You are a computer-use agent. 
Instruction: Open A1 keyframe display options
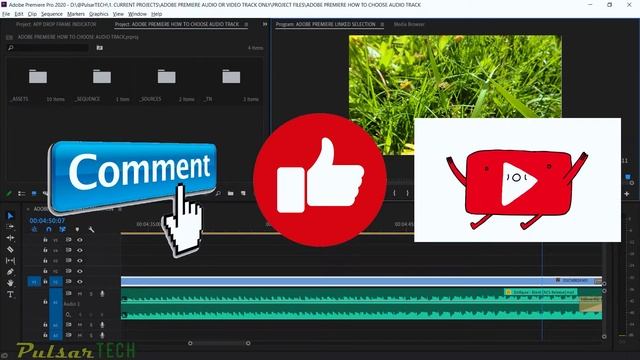tap(68, 315)
